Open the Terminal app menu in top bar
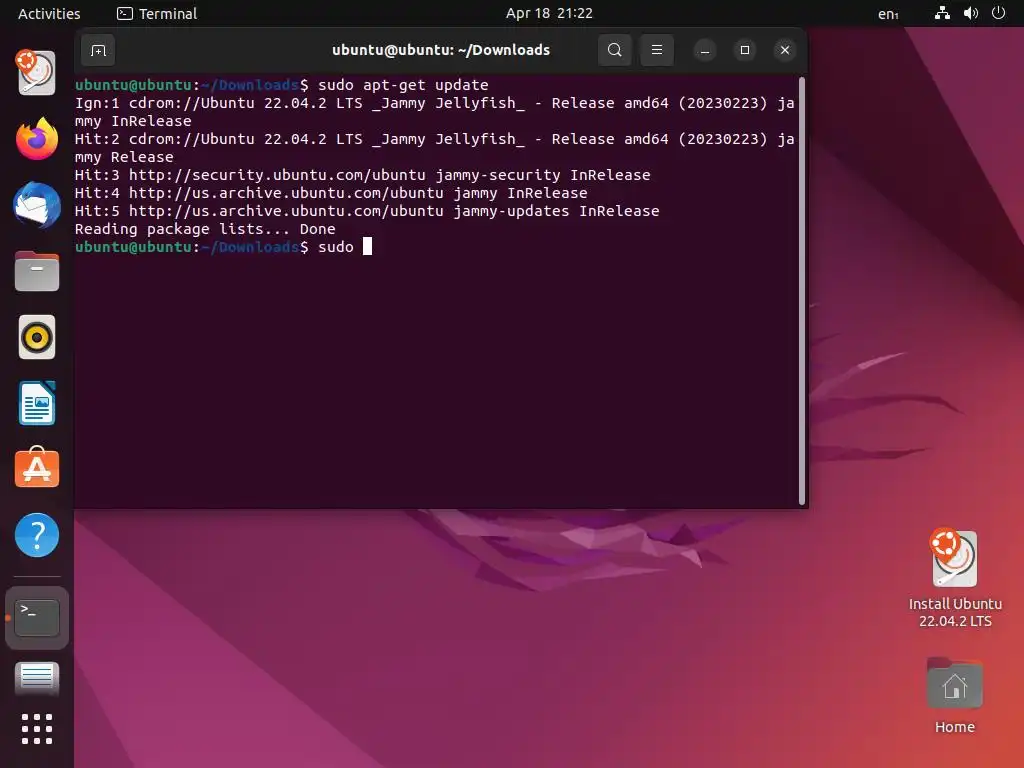 (x=157, y=13)
